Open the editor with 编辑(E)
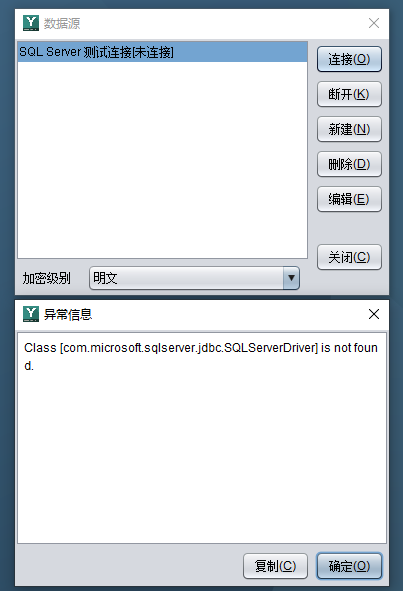The image size is (403, 591). (x=349, y=199)
